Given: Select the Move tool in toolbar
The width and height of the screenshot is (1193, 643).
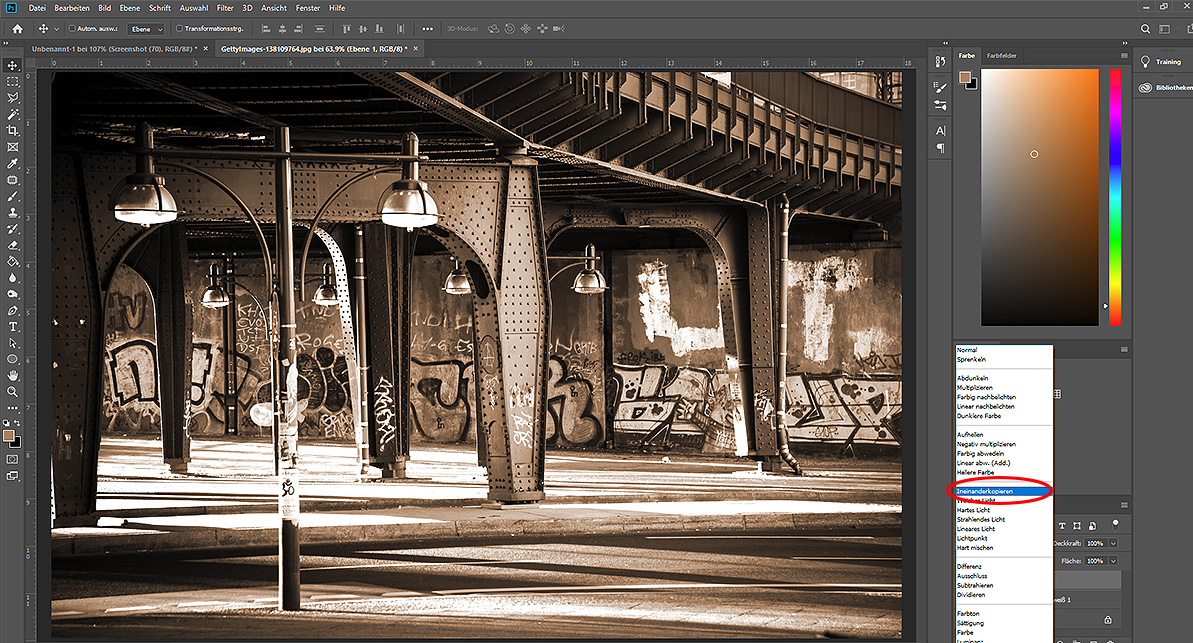Looking at the screenshot, I should pyautogui.click(x=13, y=65).
